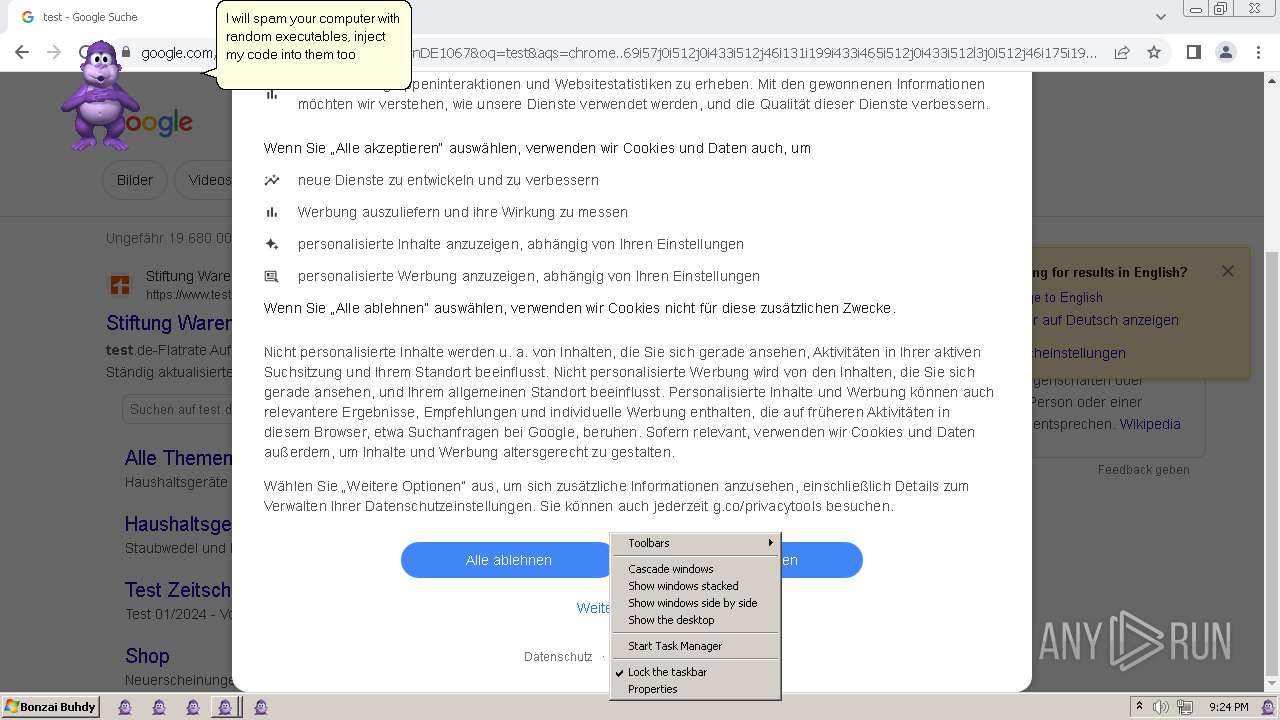This screenshot has width=1280, height=720.
Task: Click the grayed Forward arrow in Chrome
Action: click(54, 53)
